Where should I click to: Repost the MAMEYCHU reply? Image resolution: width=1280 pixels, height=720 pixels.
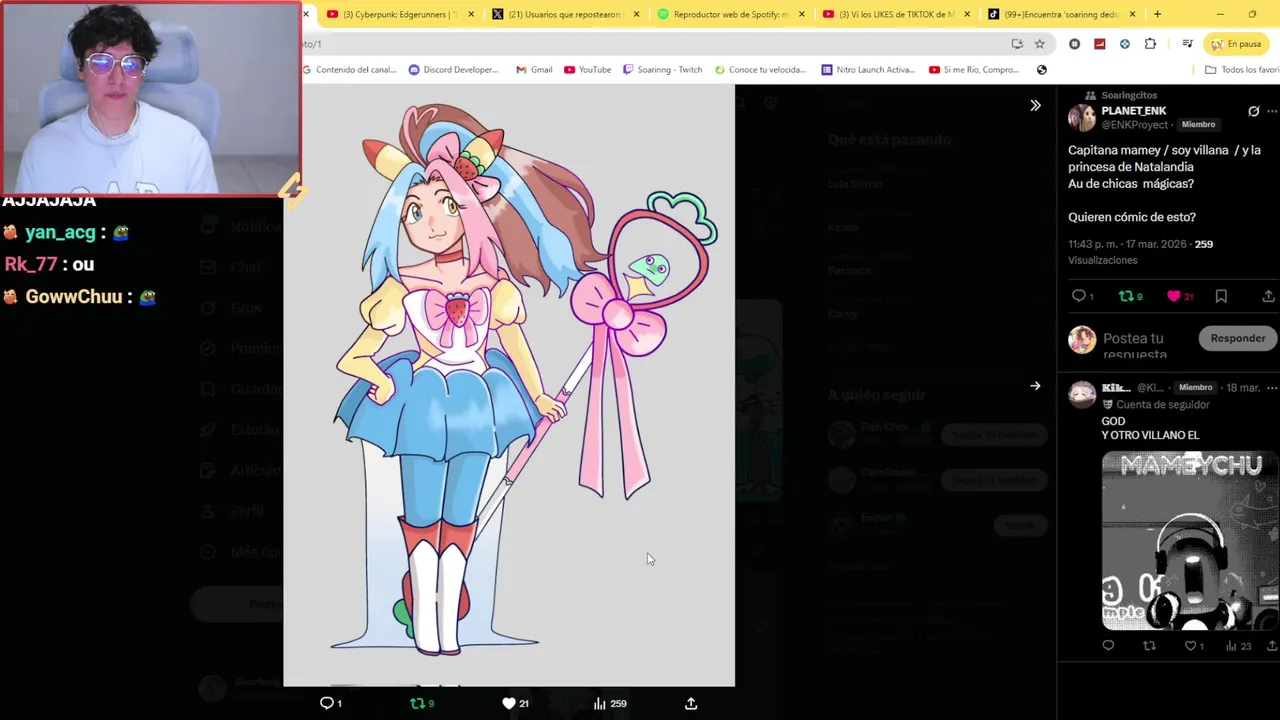1149,646
